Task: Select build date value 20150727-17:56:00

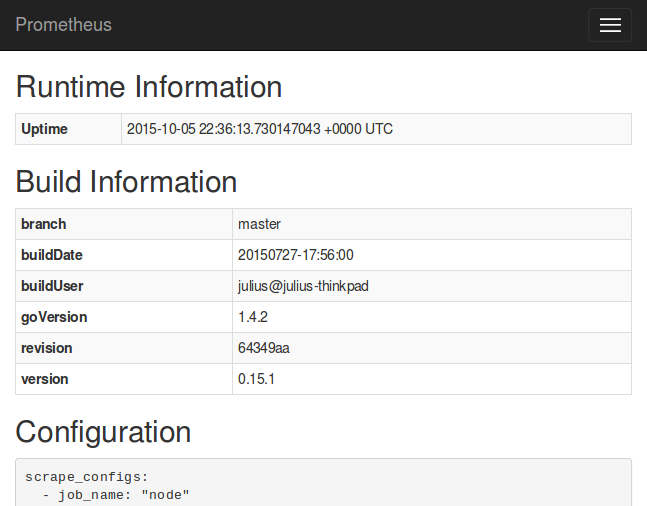Action: (x=295, y=255)
